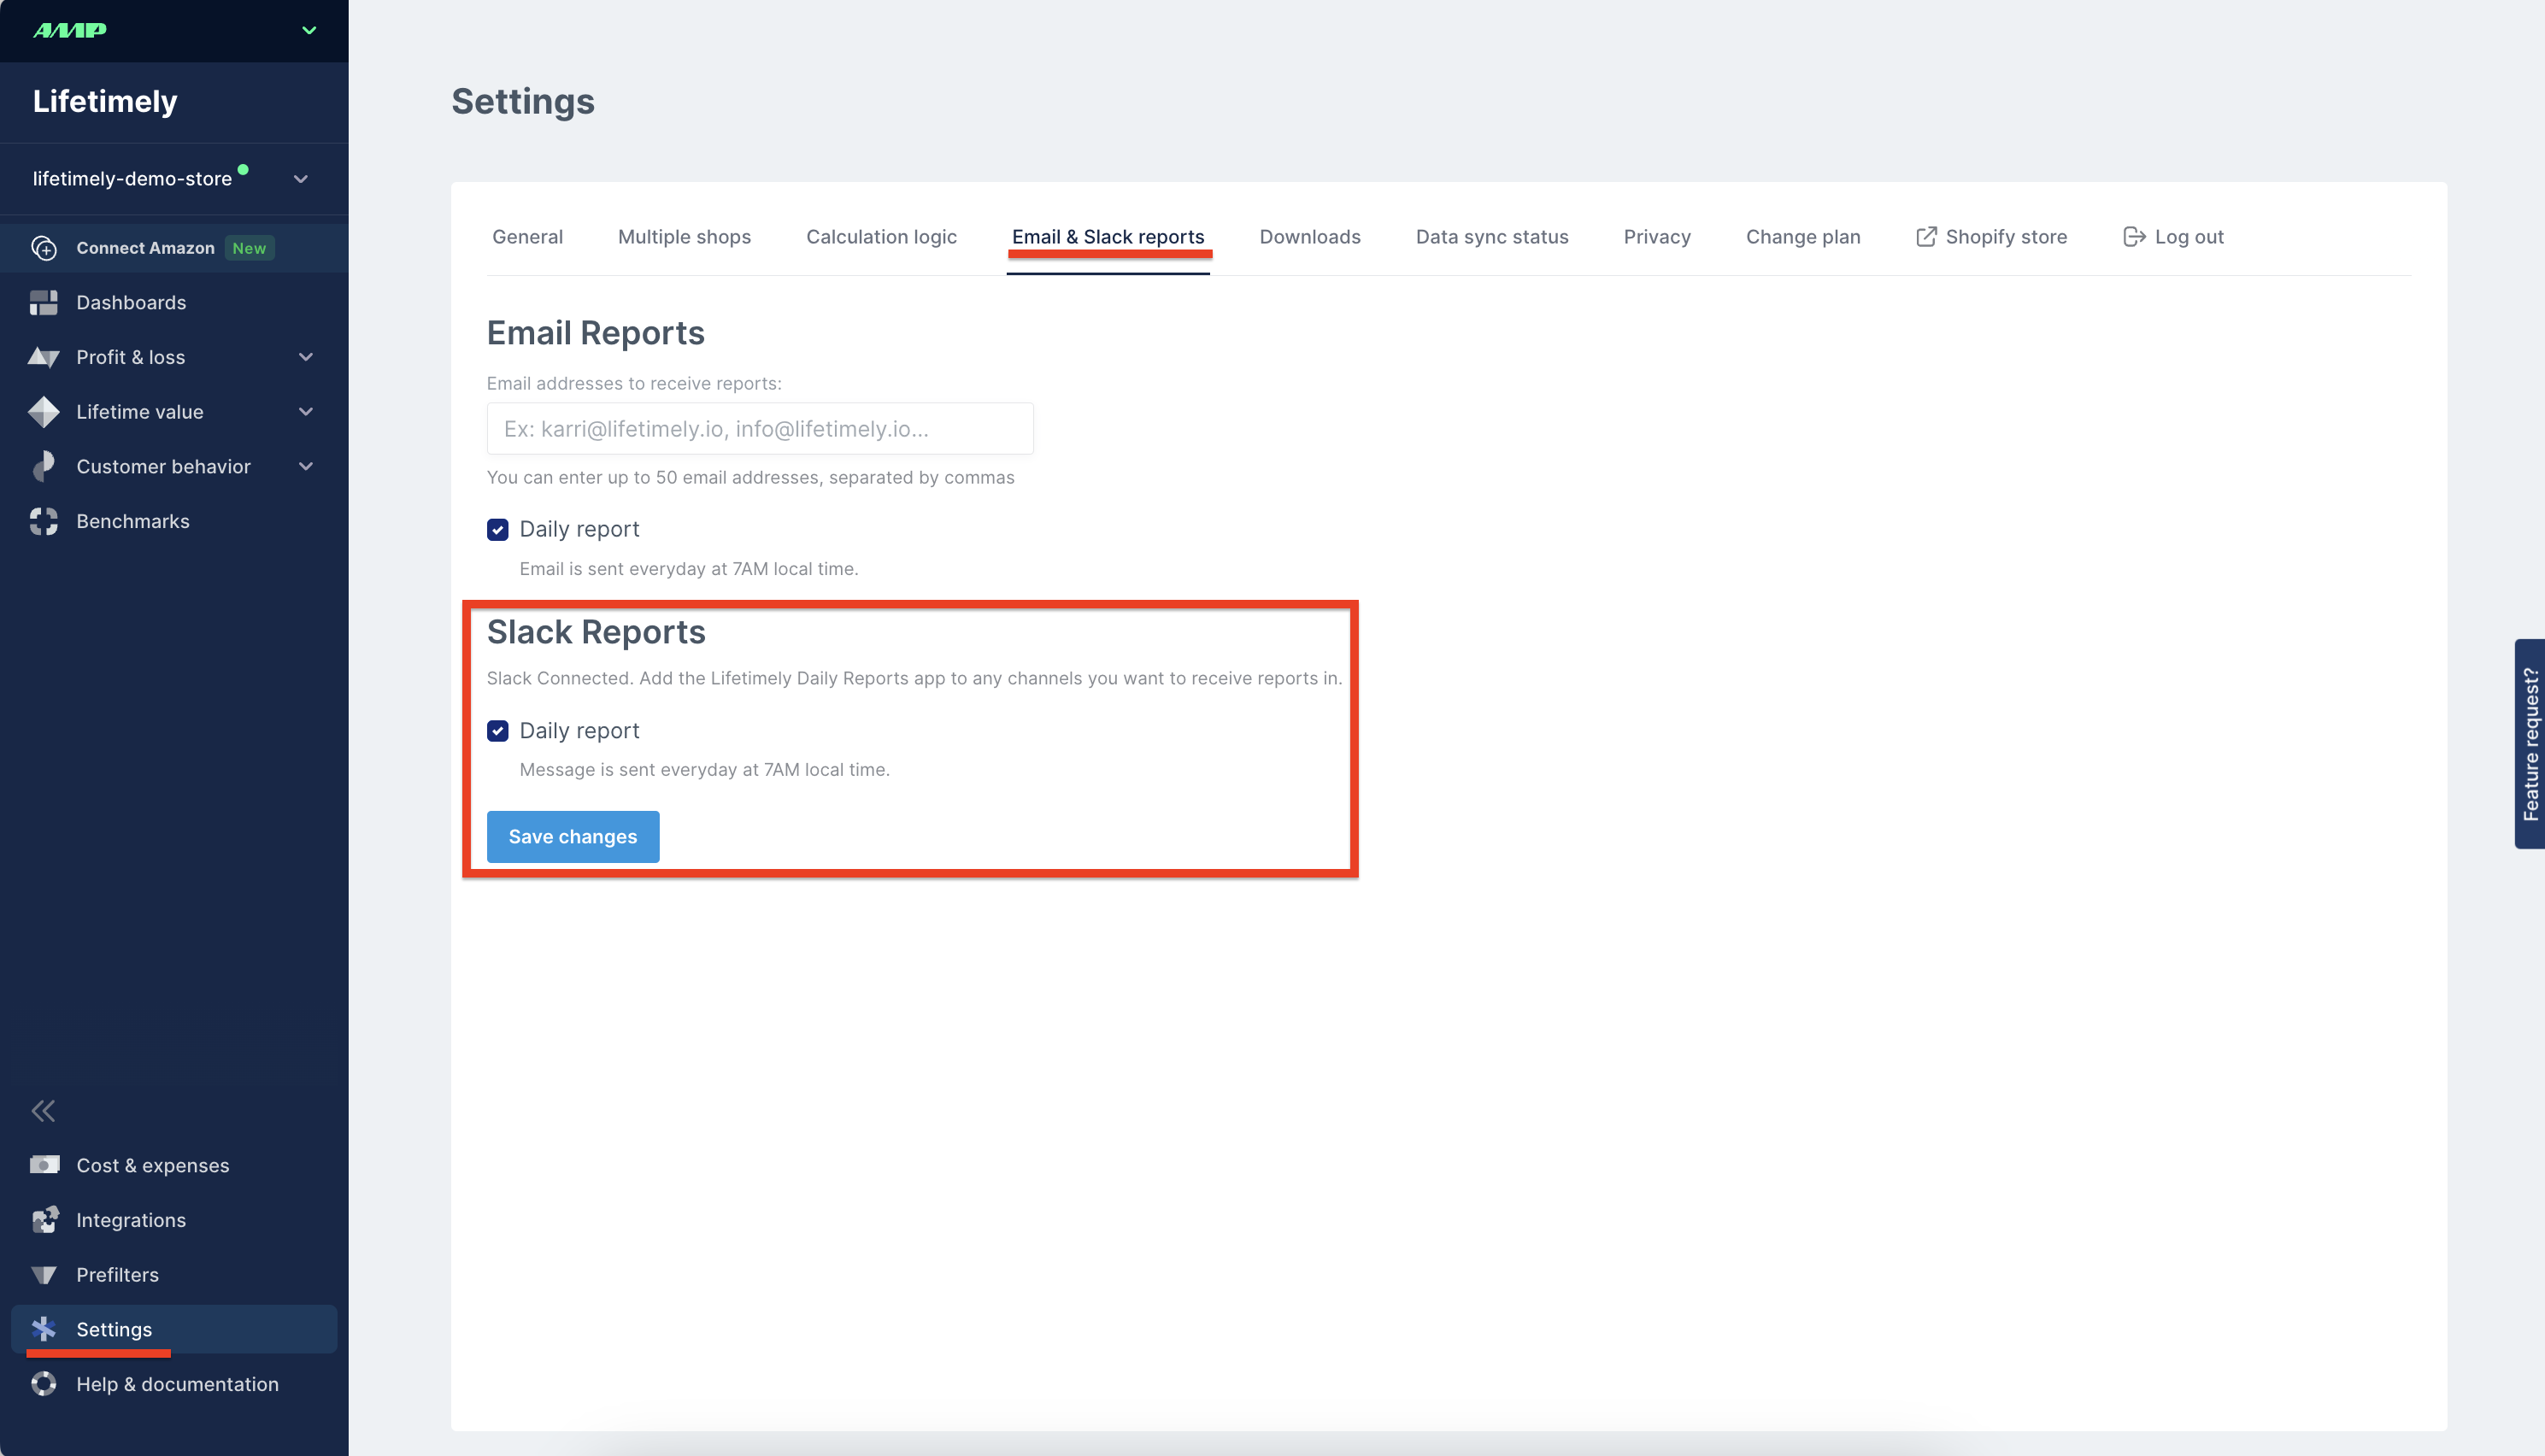The width and height of the screenshot is (2545, 1456).
Task: Expand the Customer behavior submenu chevron
Action: click(306, 467)
